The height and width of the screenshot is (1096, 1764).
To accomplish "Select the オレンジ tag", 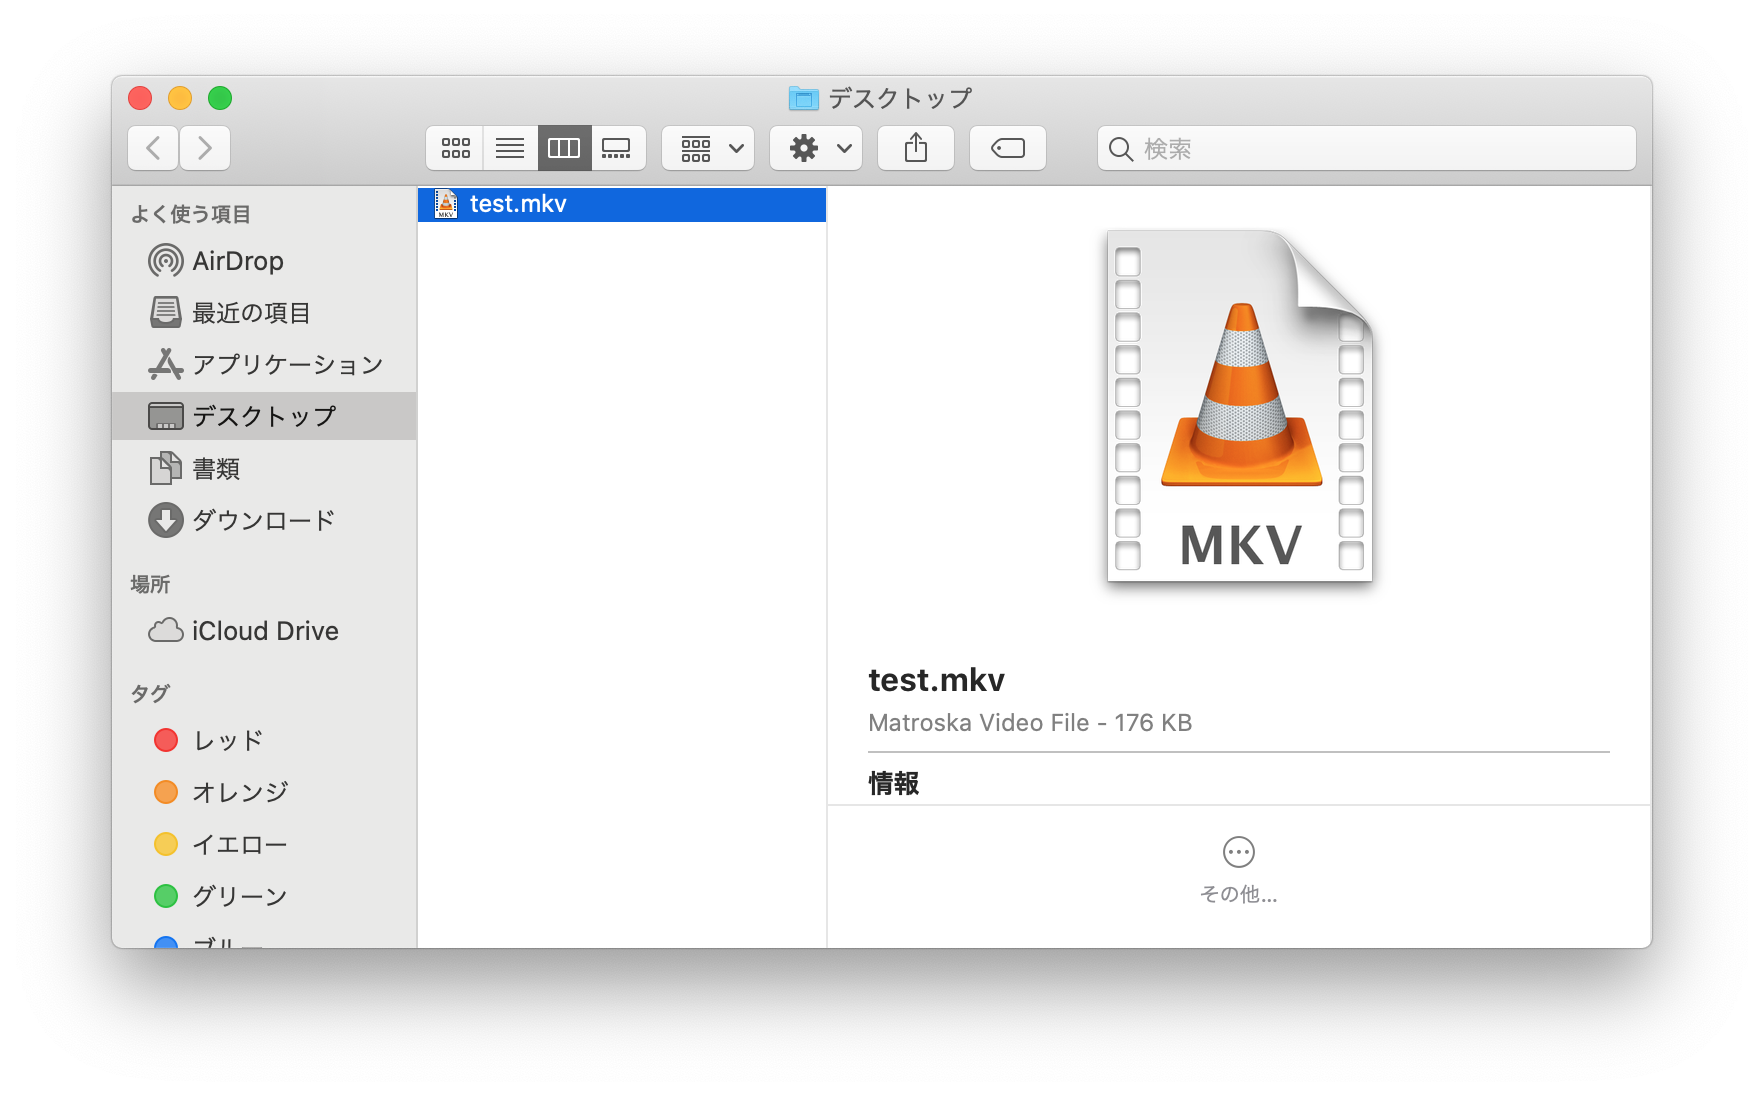I will (264, 792).
